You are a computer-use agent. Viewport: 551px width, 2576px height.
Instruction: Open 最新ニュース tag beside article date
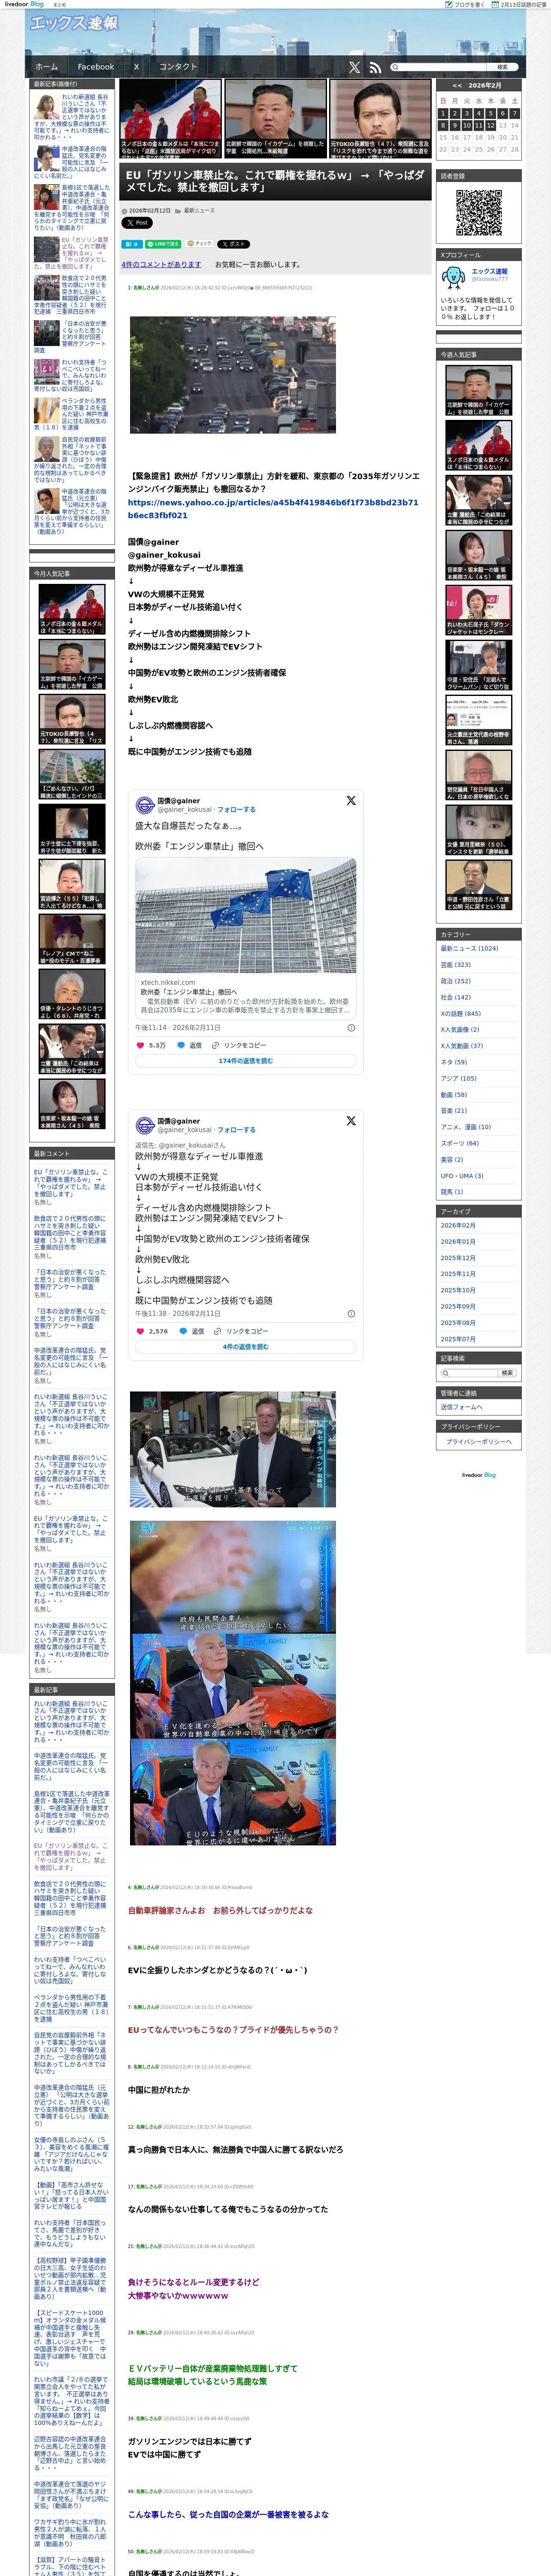[x=199, y=211]
